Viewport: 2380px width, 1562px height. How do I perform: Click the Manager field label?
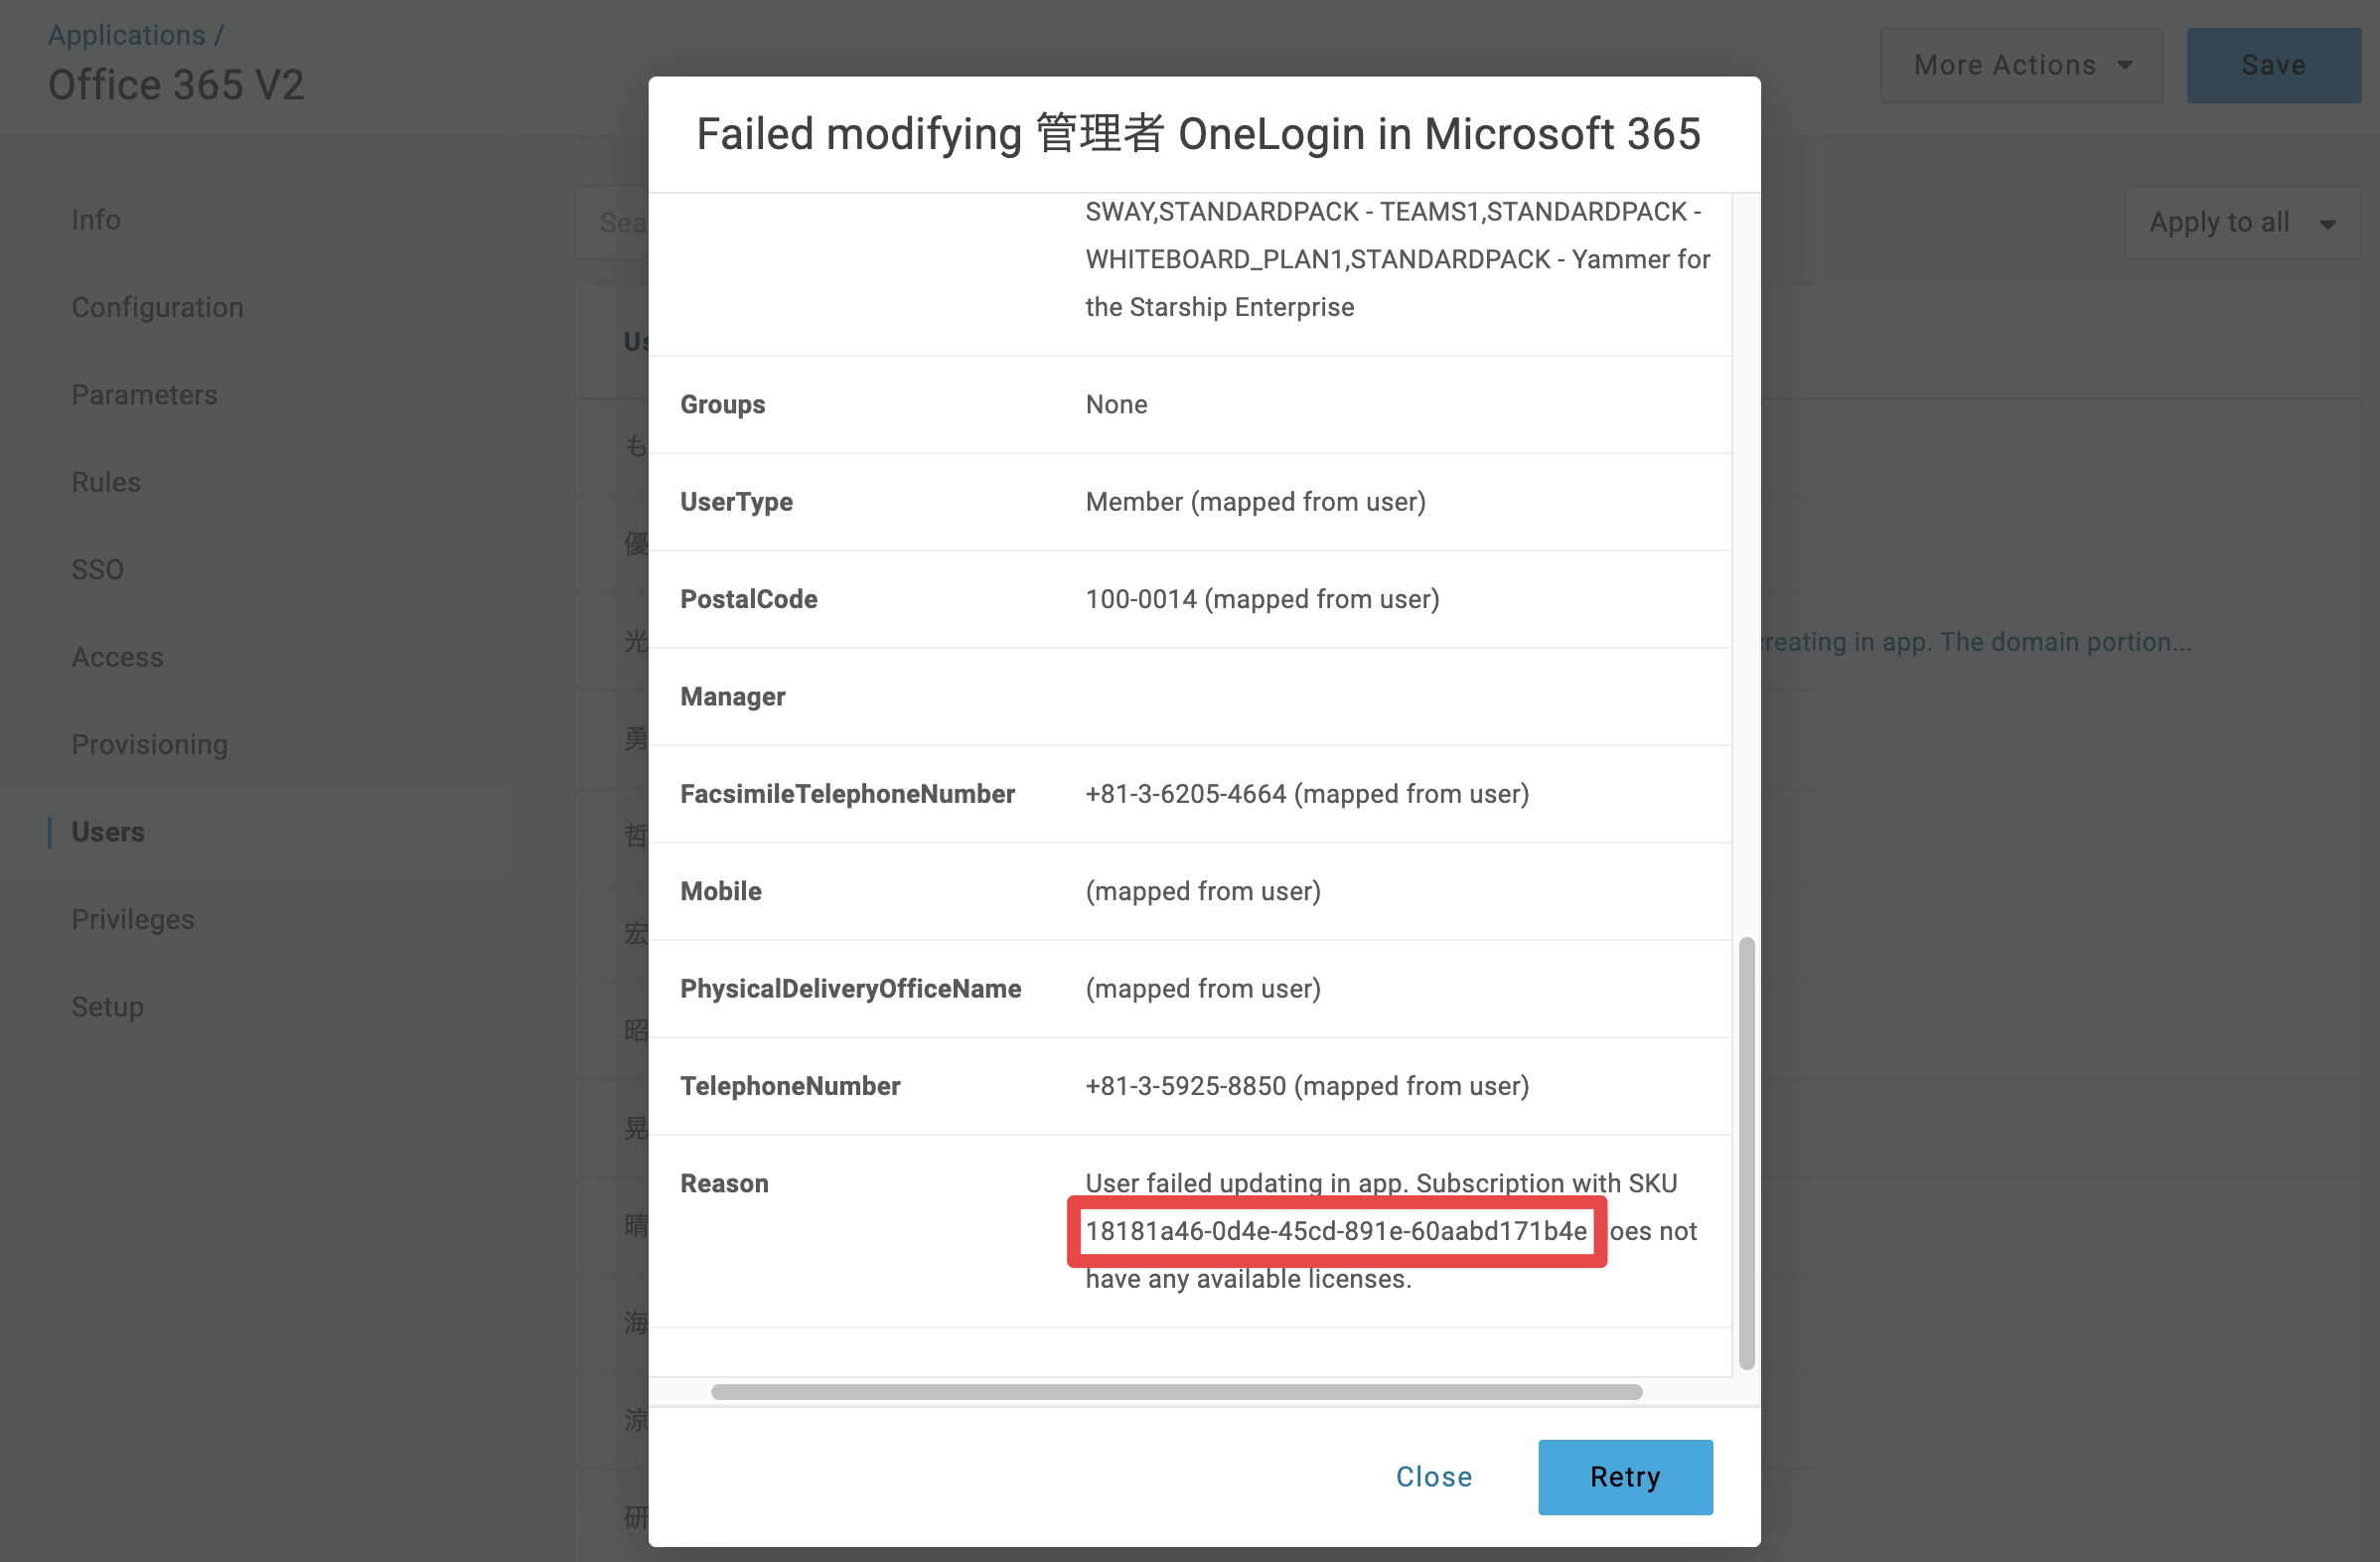click(732, 696)
